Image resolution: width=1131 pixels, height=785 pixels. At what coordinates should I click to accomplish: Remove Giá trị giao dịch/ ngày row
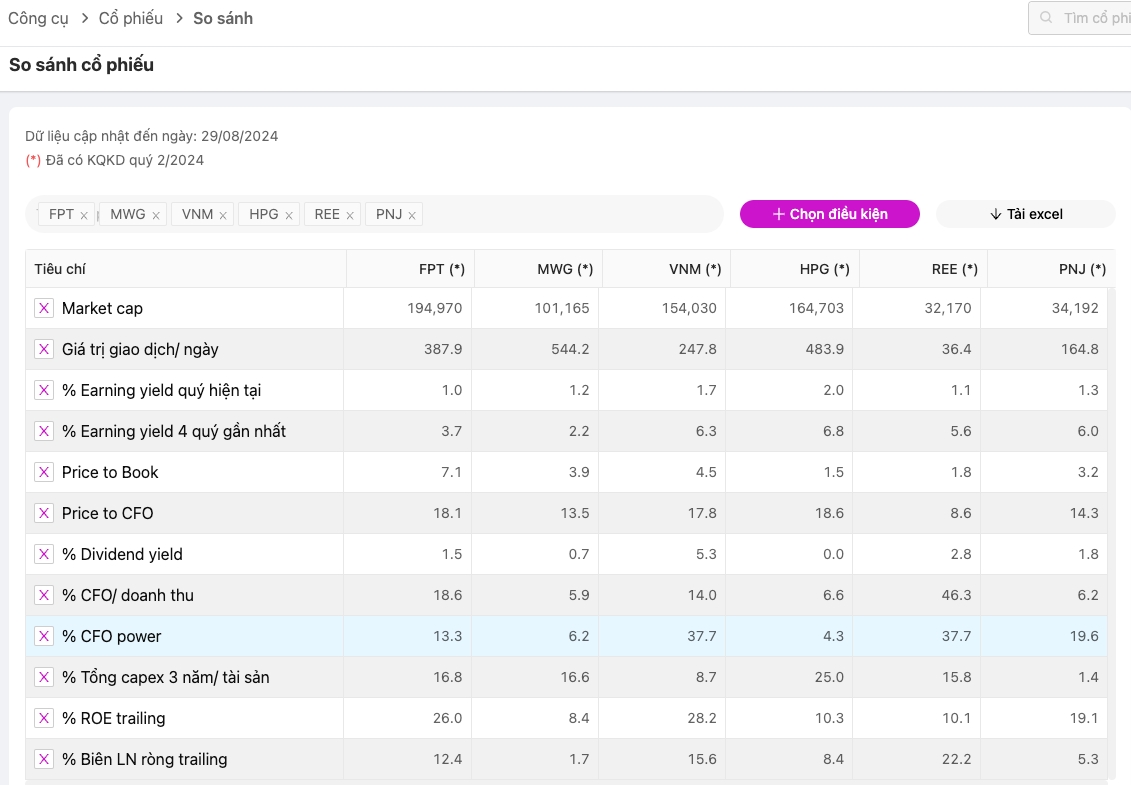(x=44, y=349)
